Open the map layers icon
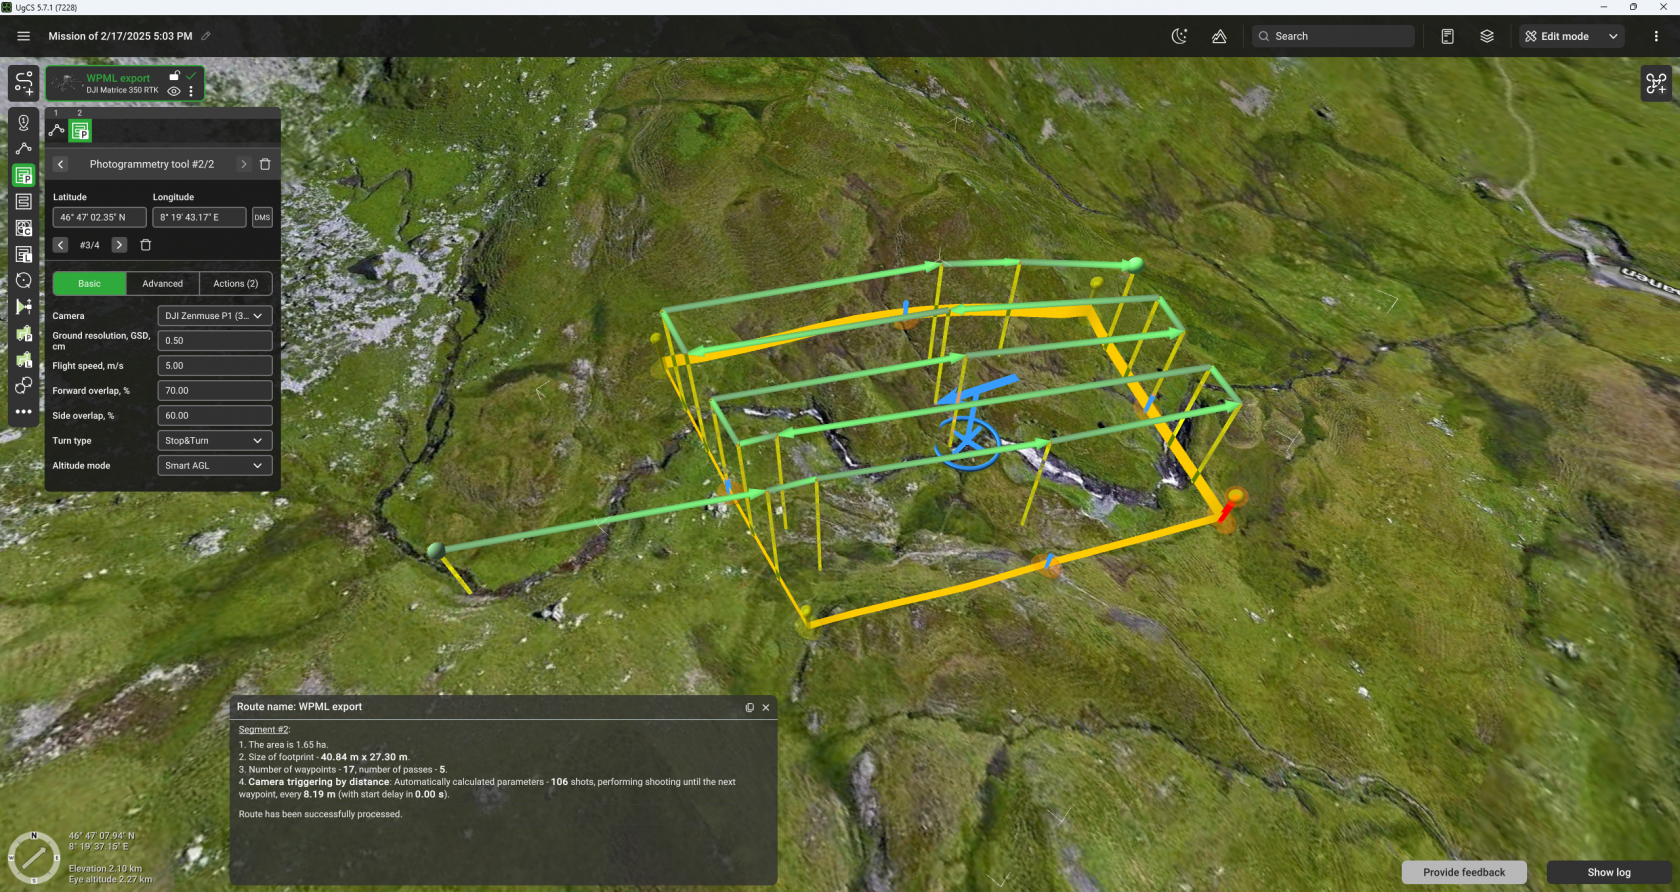The width and height of the screenshot is (1680, 892). pos(1487,36)
